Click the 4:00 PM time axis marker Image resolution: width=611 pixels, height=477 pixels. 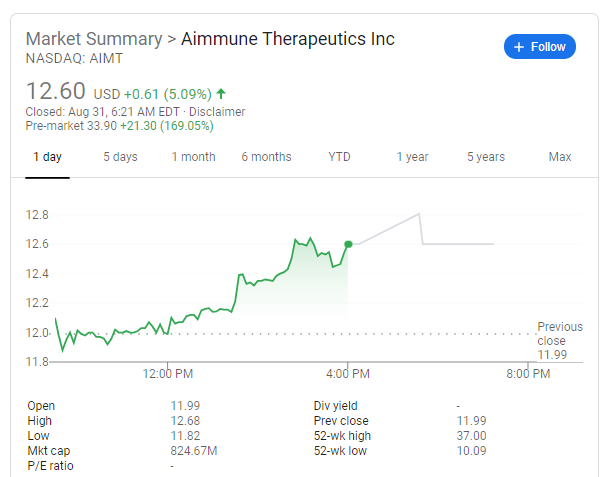pyautogui.click(x=348, y=374)
